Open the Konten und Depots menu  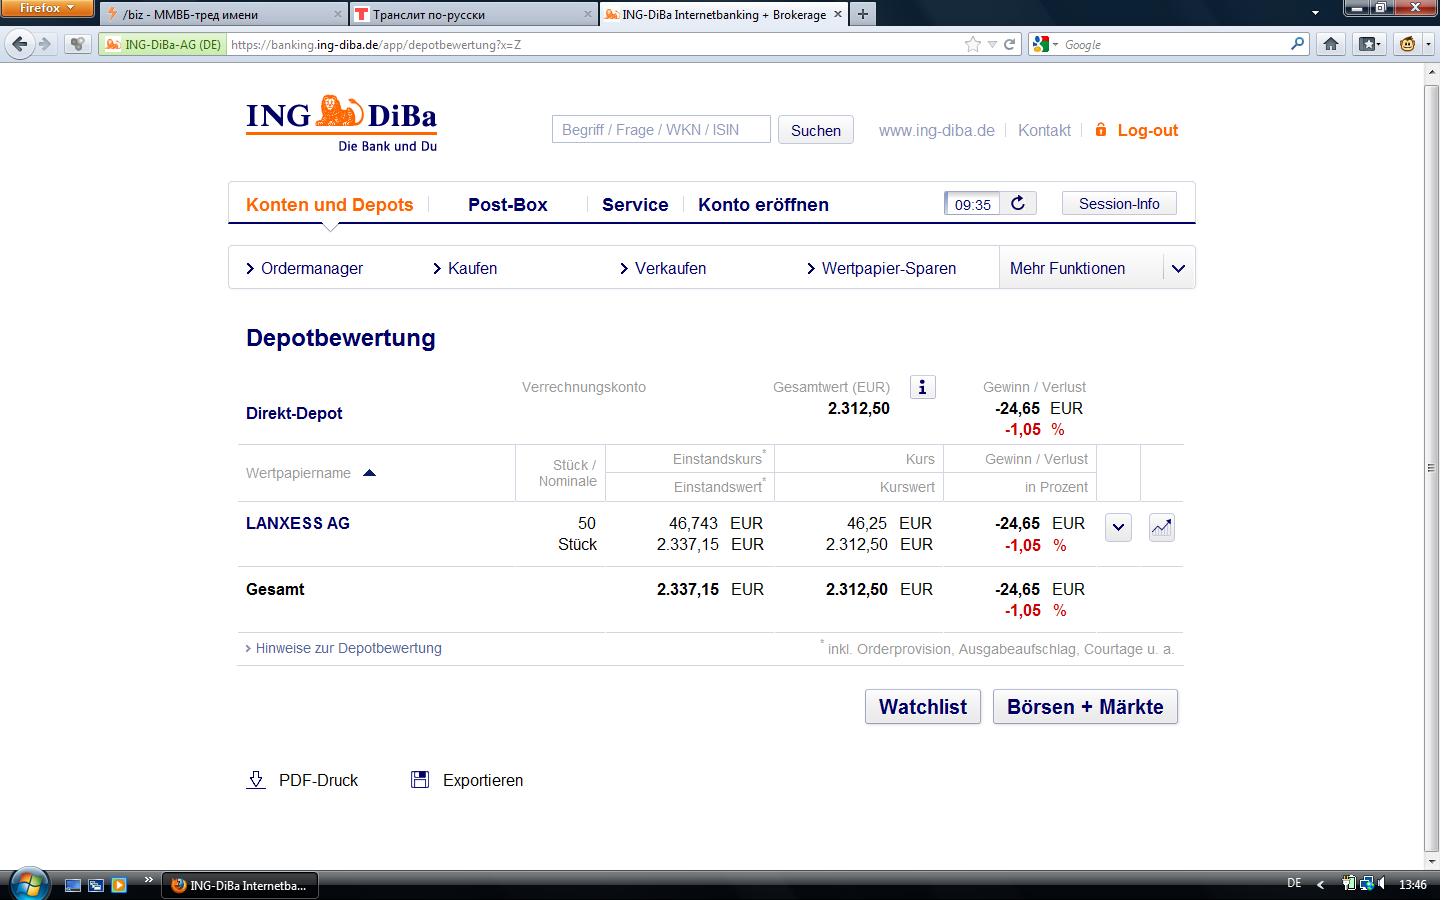[329, 204]
